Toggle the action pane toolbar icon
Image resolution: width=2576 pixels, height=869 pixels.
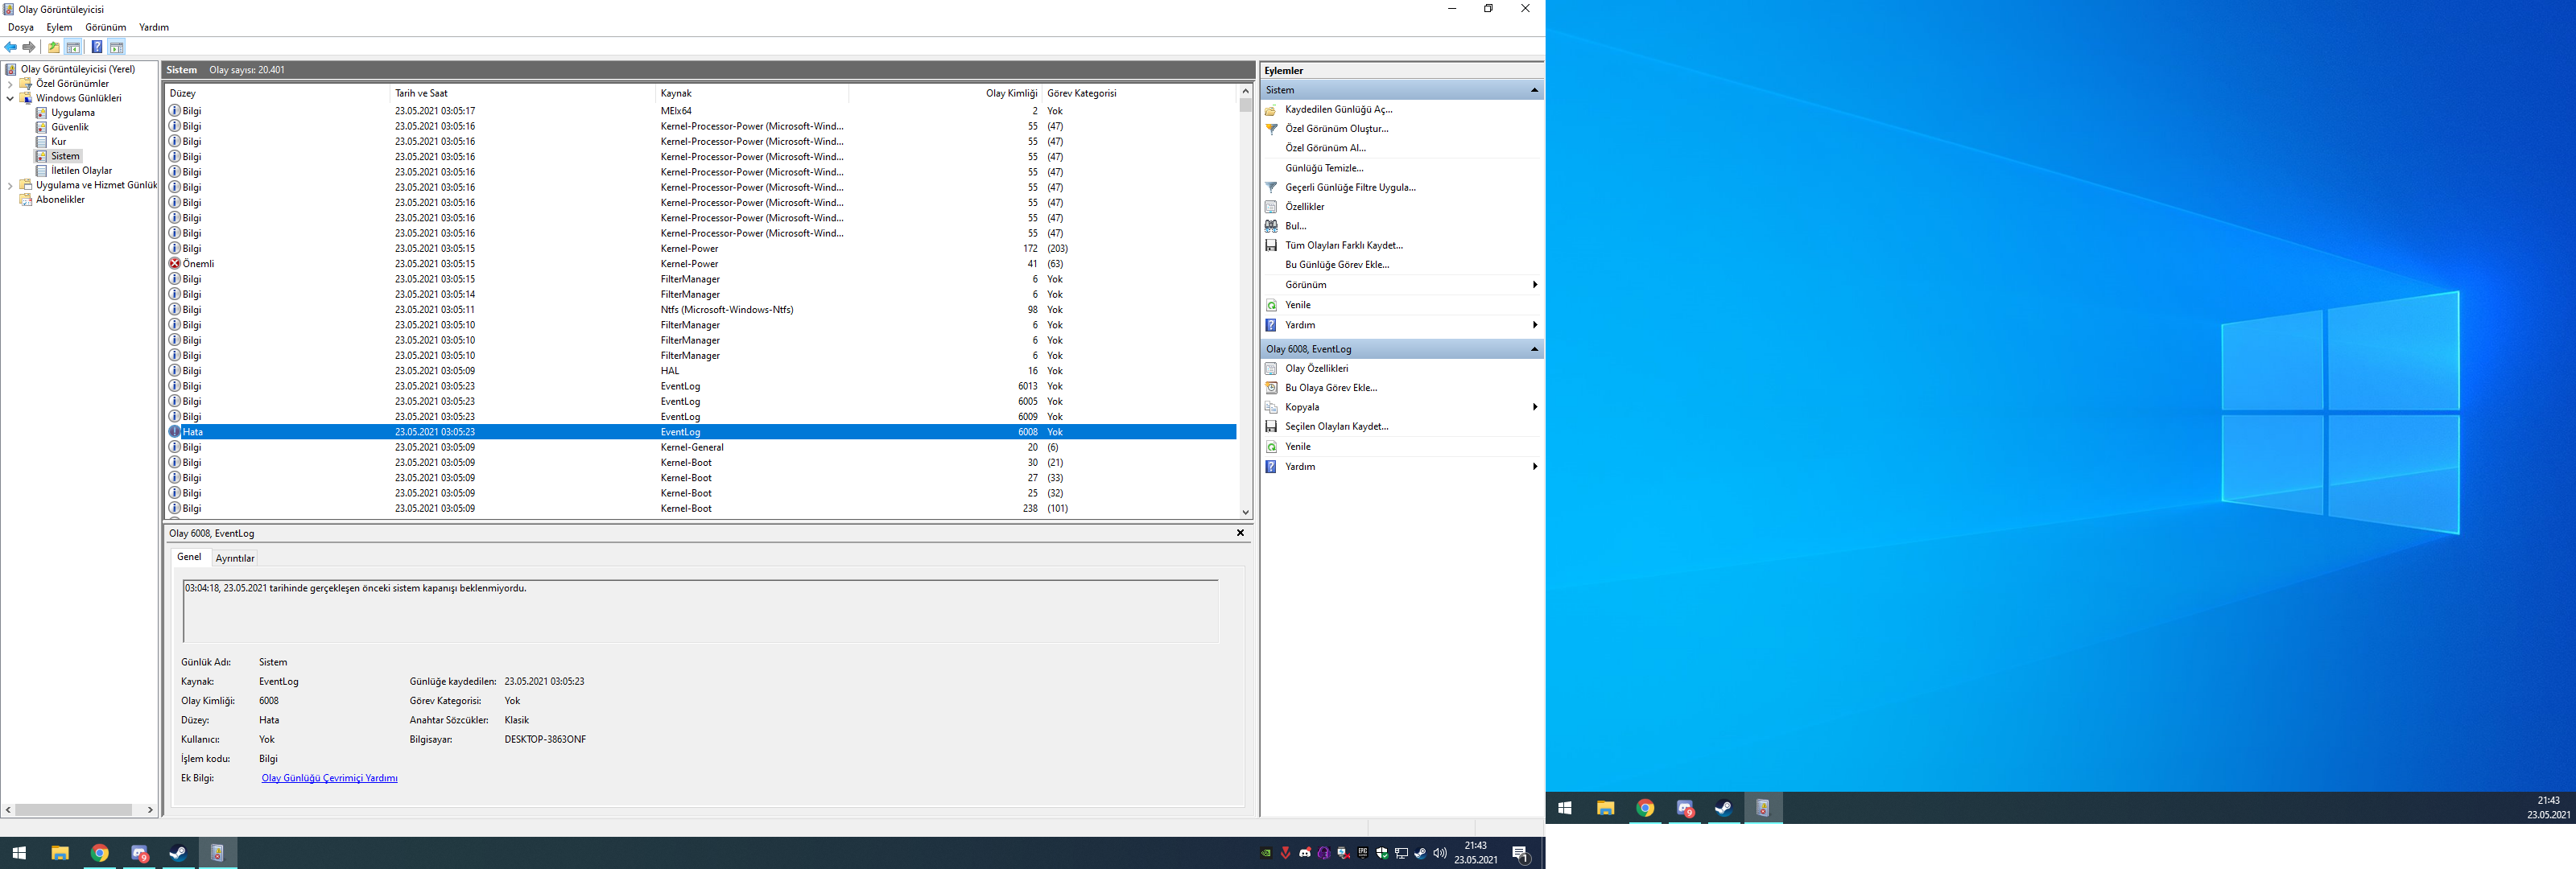pyautogui.click(x=117, y=47)
